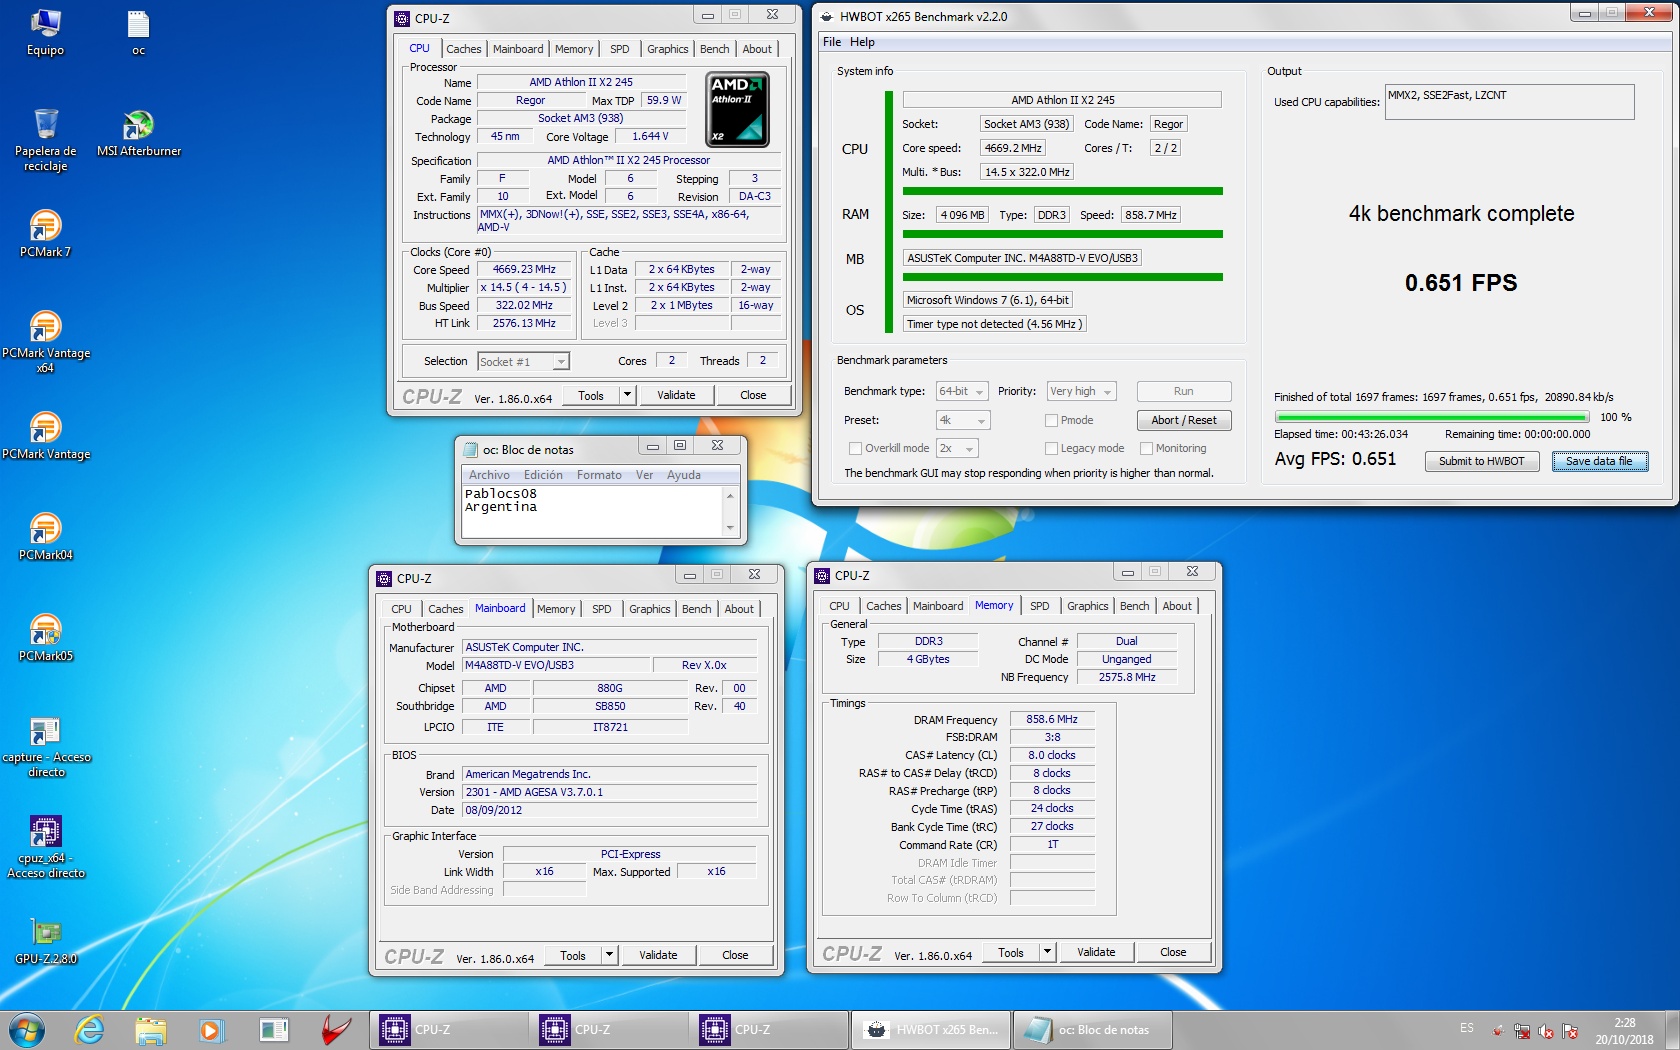
Task: Expand Tools arrow in Memory CPU-Z window
Action: click(1047, 952)
